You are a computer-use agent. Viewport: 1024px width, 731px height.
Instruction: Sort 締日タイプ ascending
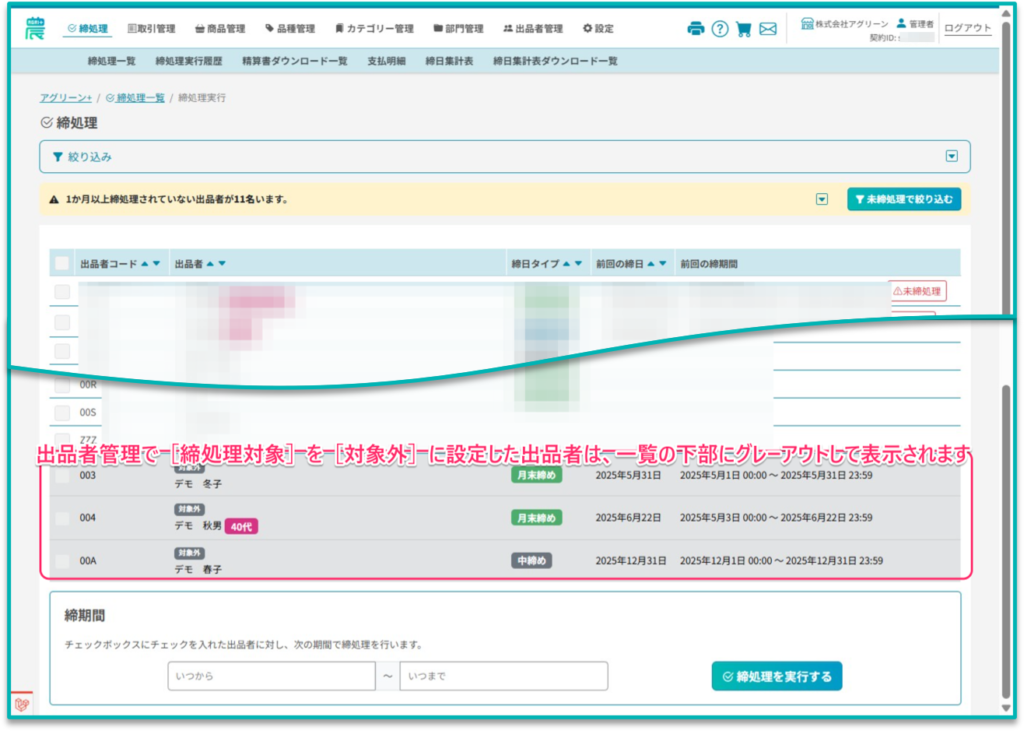pyautogui.click(x=566, y=263)
